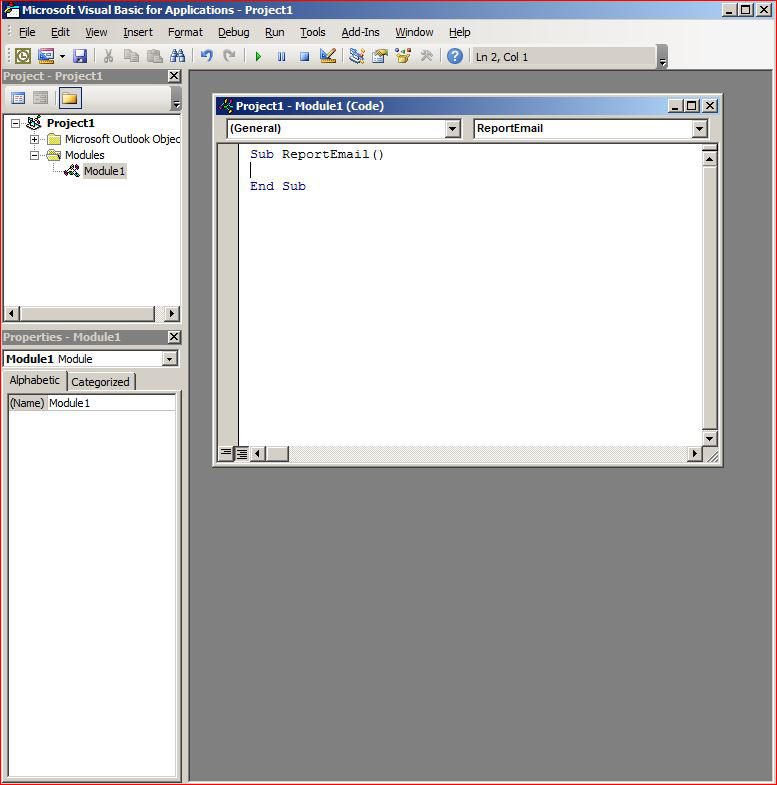Click the Redo arrow icon
Viewport: 777px width, 785px height.
pos(229,56)
